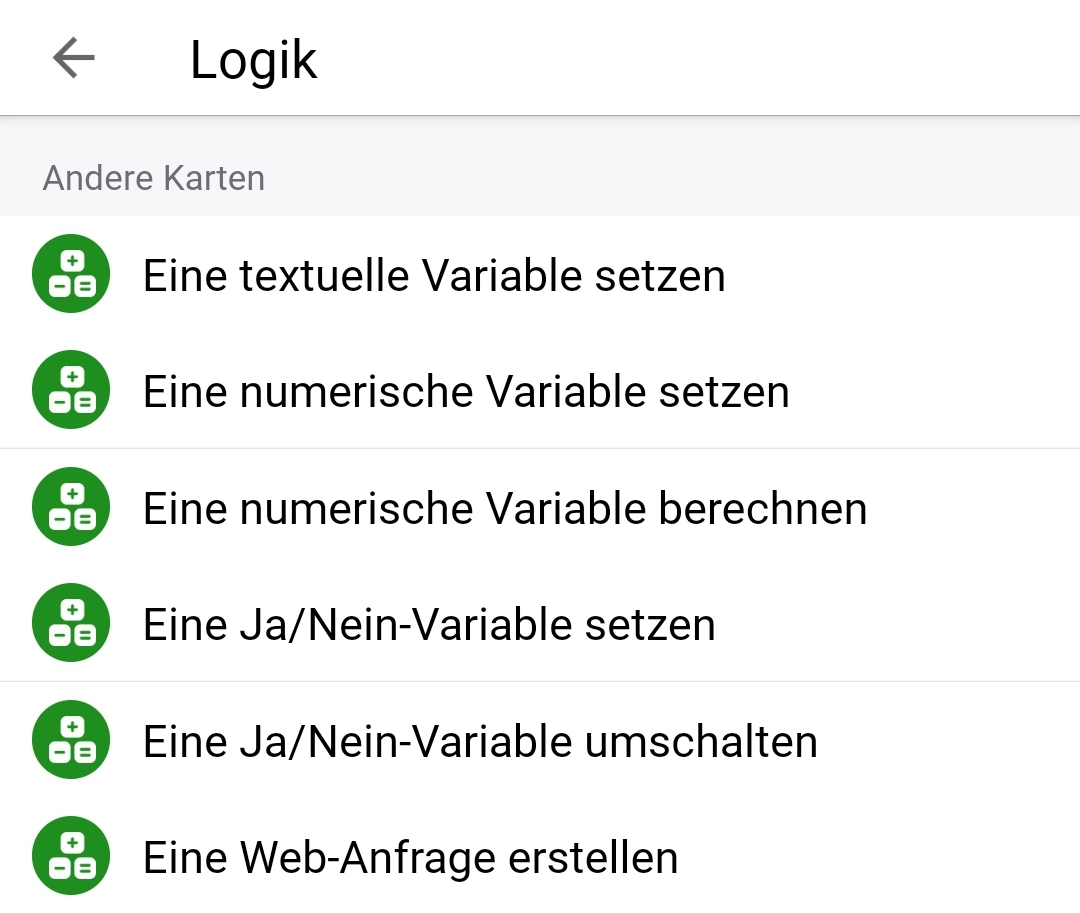This screenshot has height=913, width=1080.
Task: Open 'Eine Ja/Nein-Variable setzen' entry
Action: pyautogui.click(x=429, y=625)
